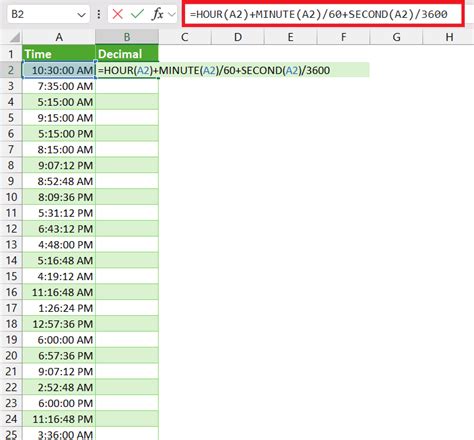
Task: Cancel the formula entry with the X icon
Action: point(117,14)
